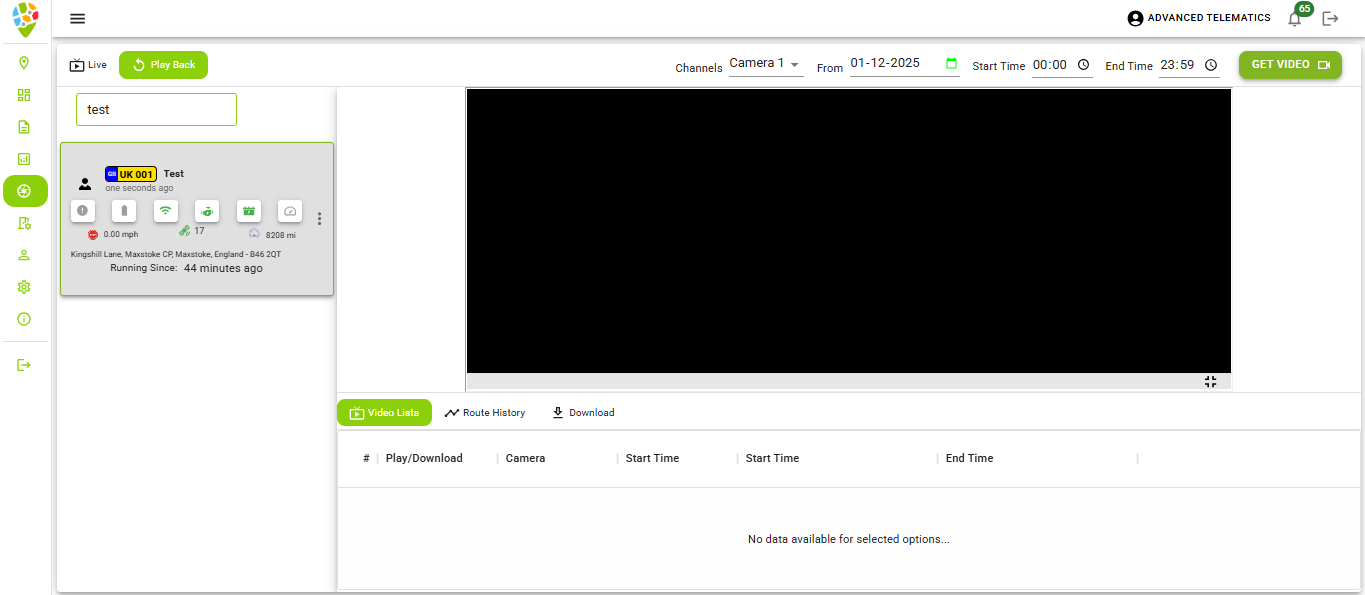The image size is (1365, 595).
Task: Switch to the Download tab
Action: 583,413
